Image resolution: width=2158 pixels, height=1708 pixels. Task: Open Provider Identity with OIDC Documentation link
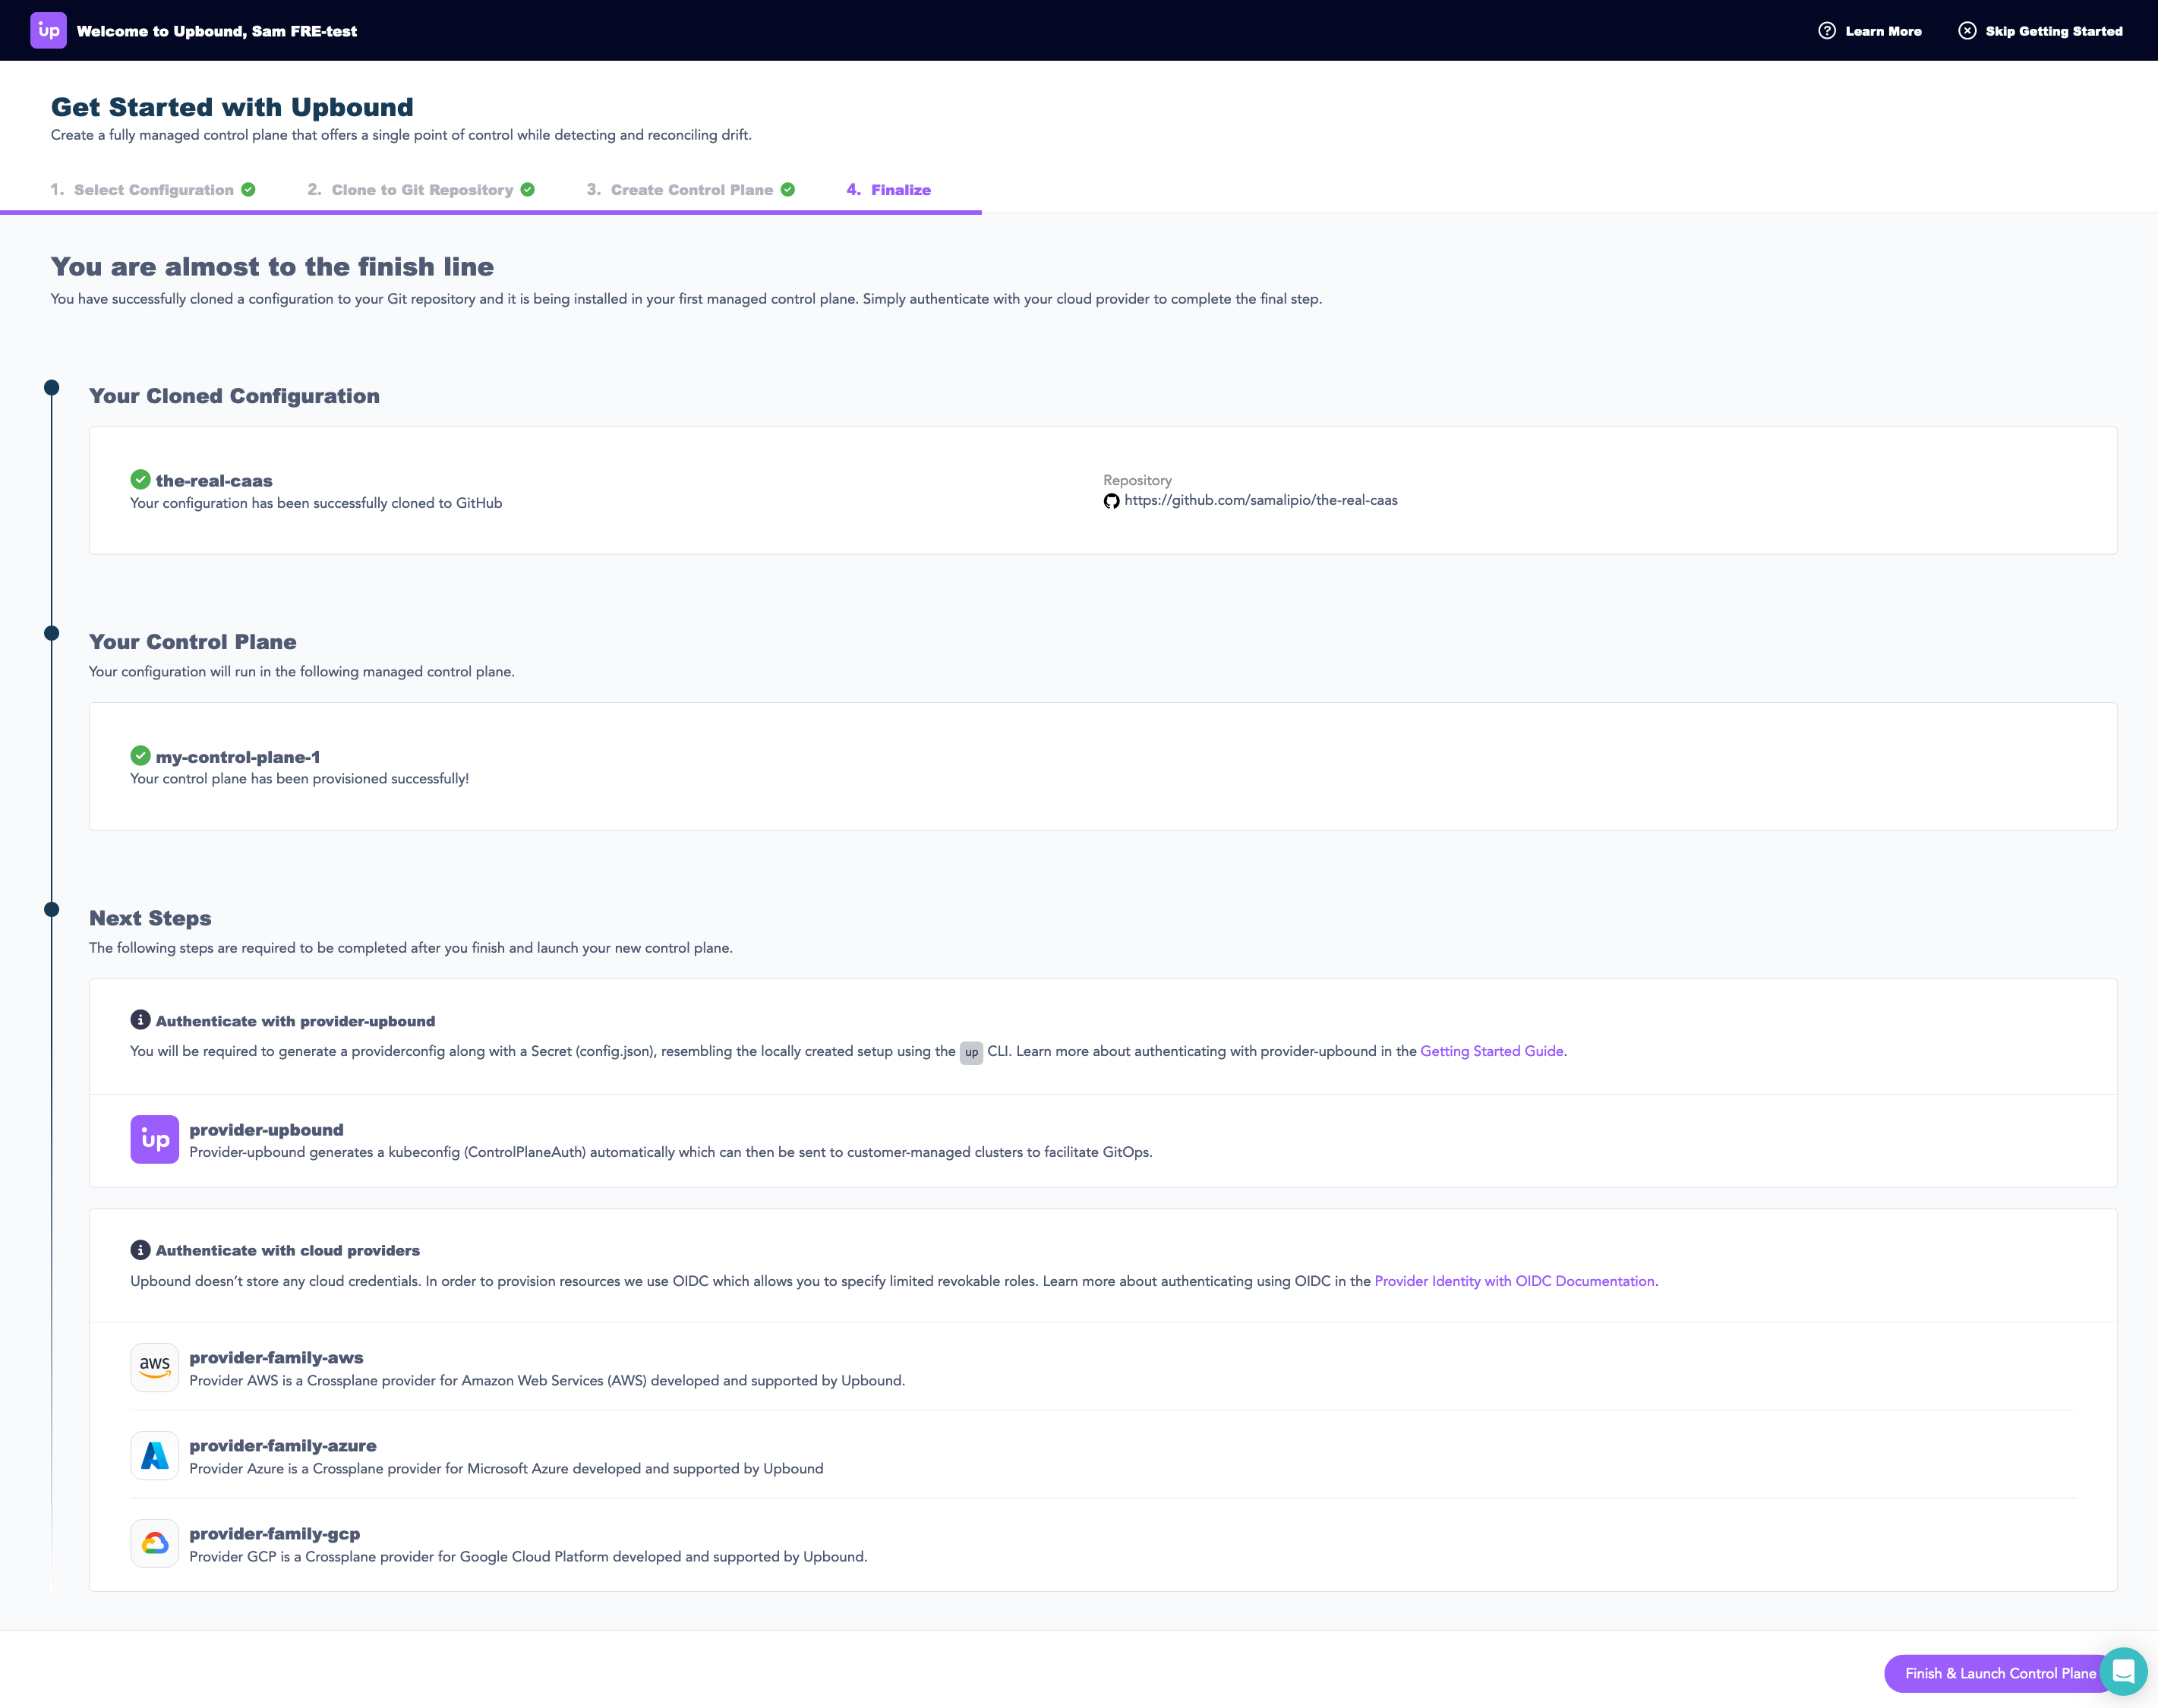tap(1514, 1281)
